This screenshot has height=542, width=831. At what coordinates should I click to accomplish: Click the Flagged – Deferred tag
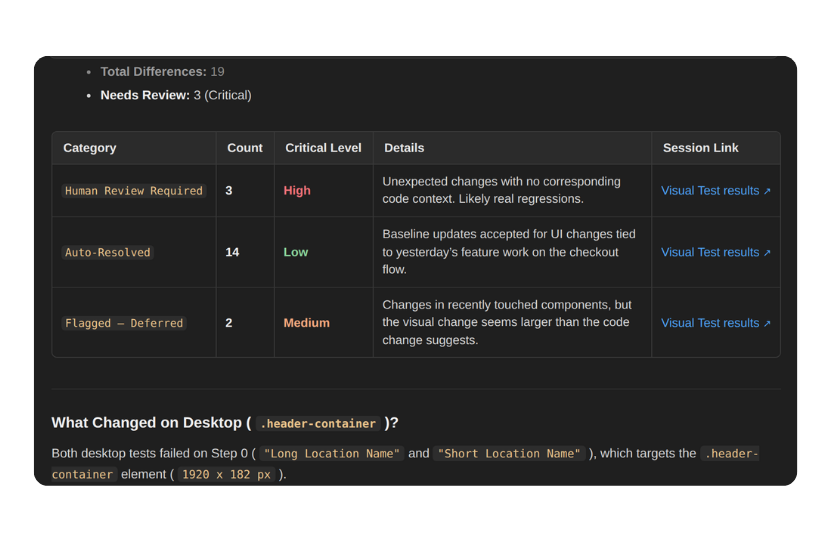(x=124, y=323)
